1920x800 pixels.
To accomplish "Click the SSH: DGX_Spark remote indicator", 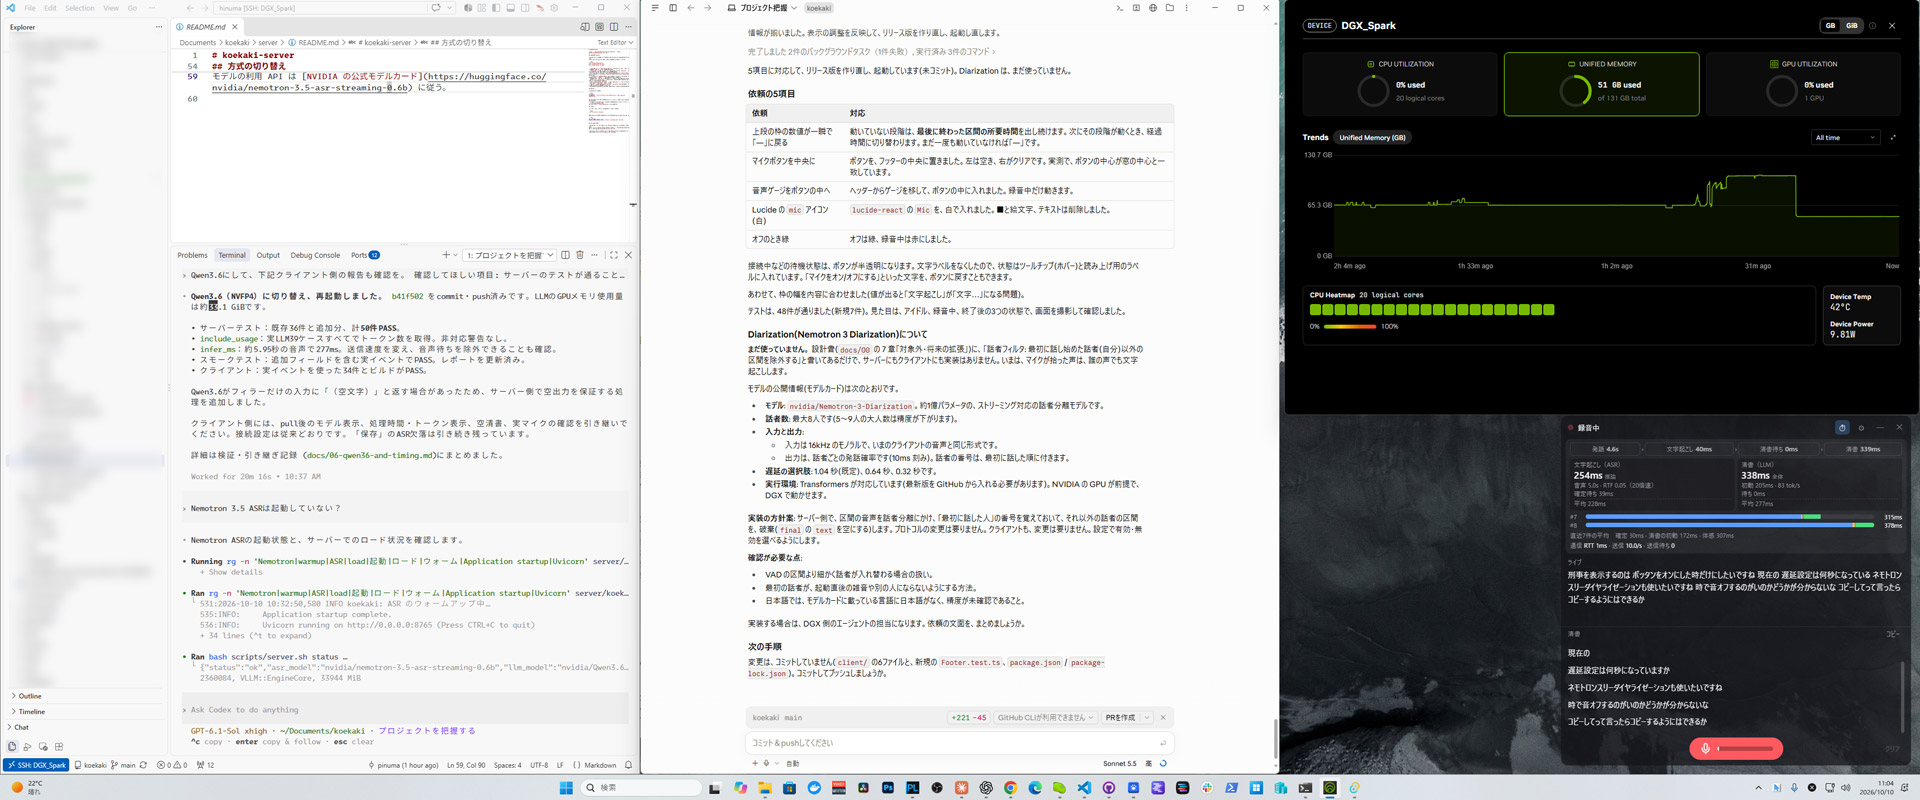I will point(37,765).
